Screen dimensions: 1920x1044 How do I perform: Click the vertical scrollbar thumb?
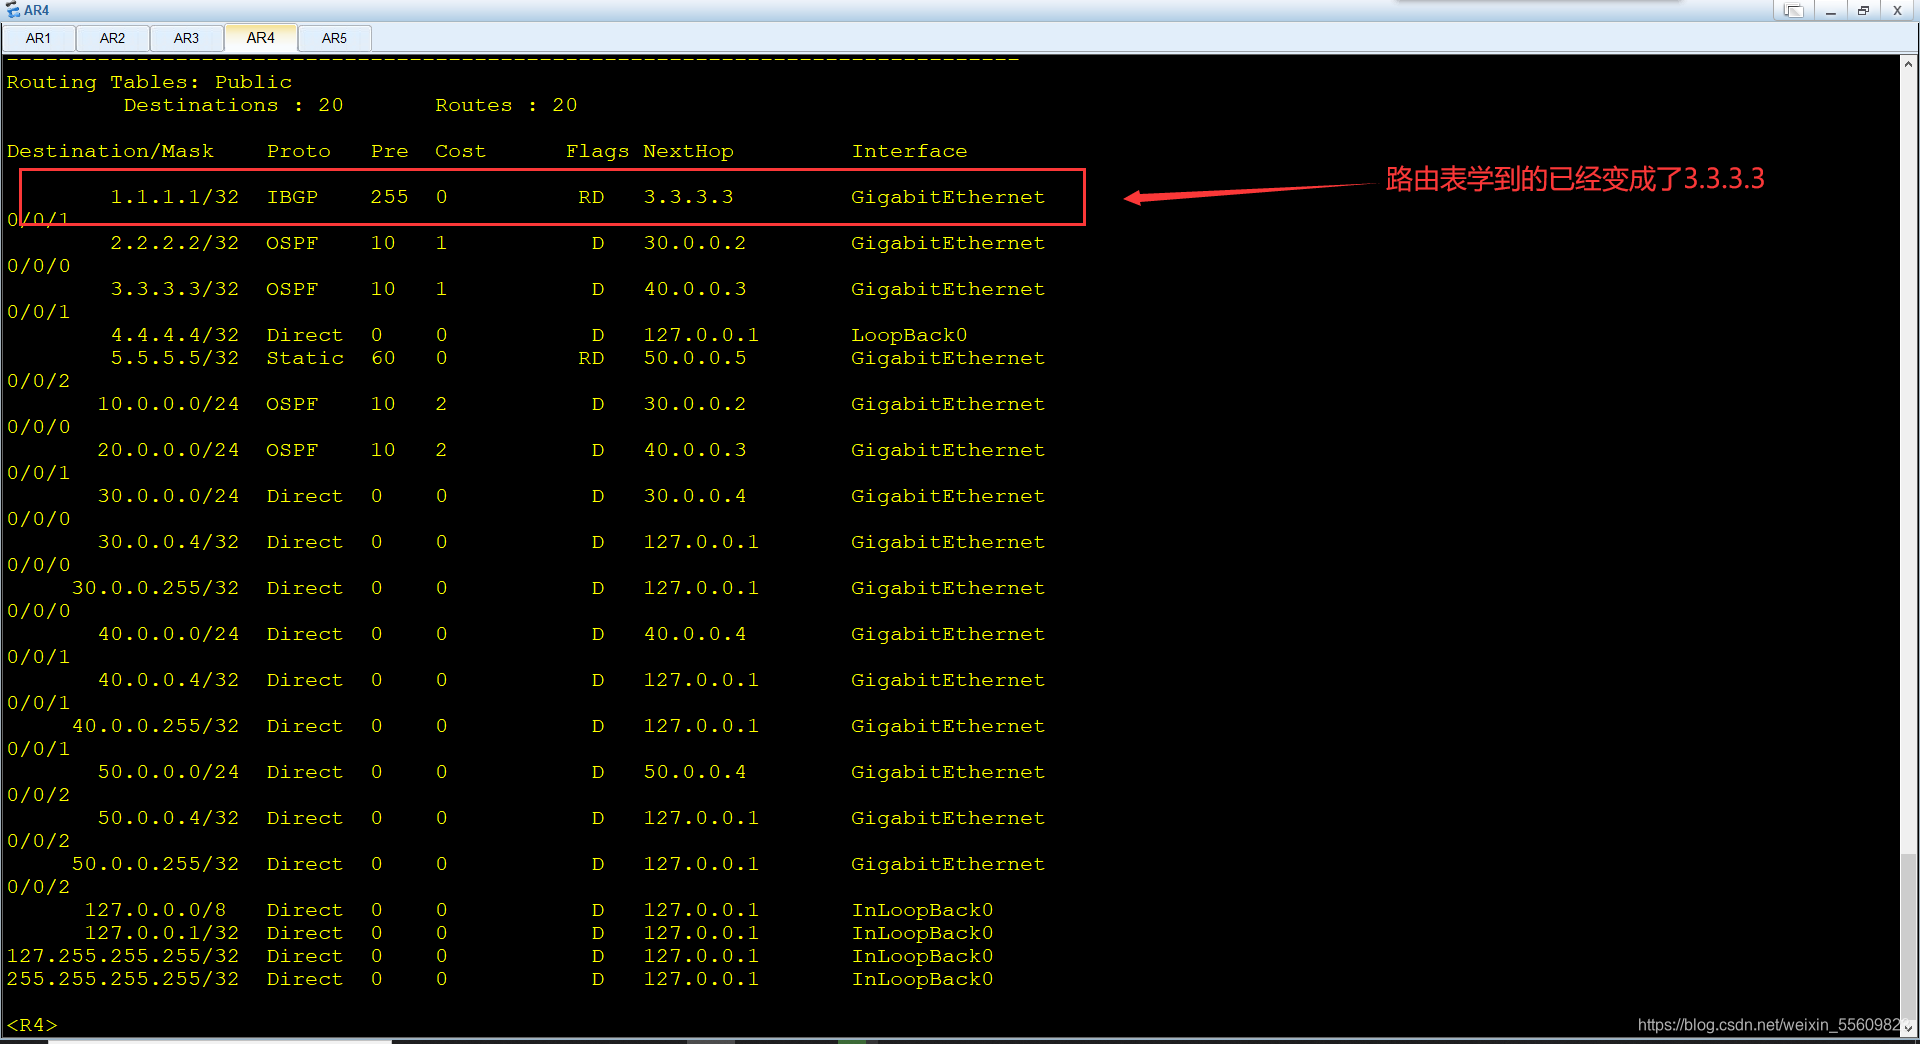tap(1909, 935)
